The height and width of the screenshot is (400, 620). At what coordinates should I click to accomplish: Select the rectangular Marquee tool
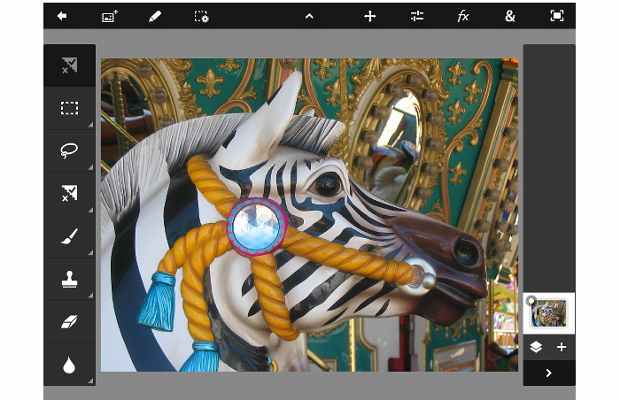69,108
